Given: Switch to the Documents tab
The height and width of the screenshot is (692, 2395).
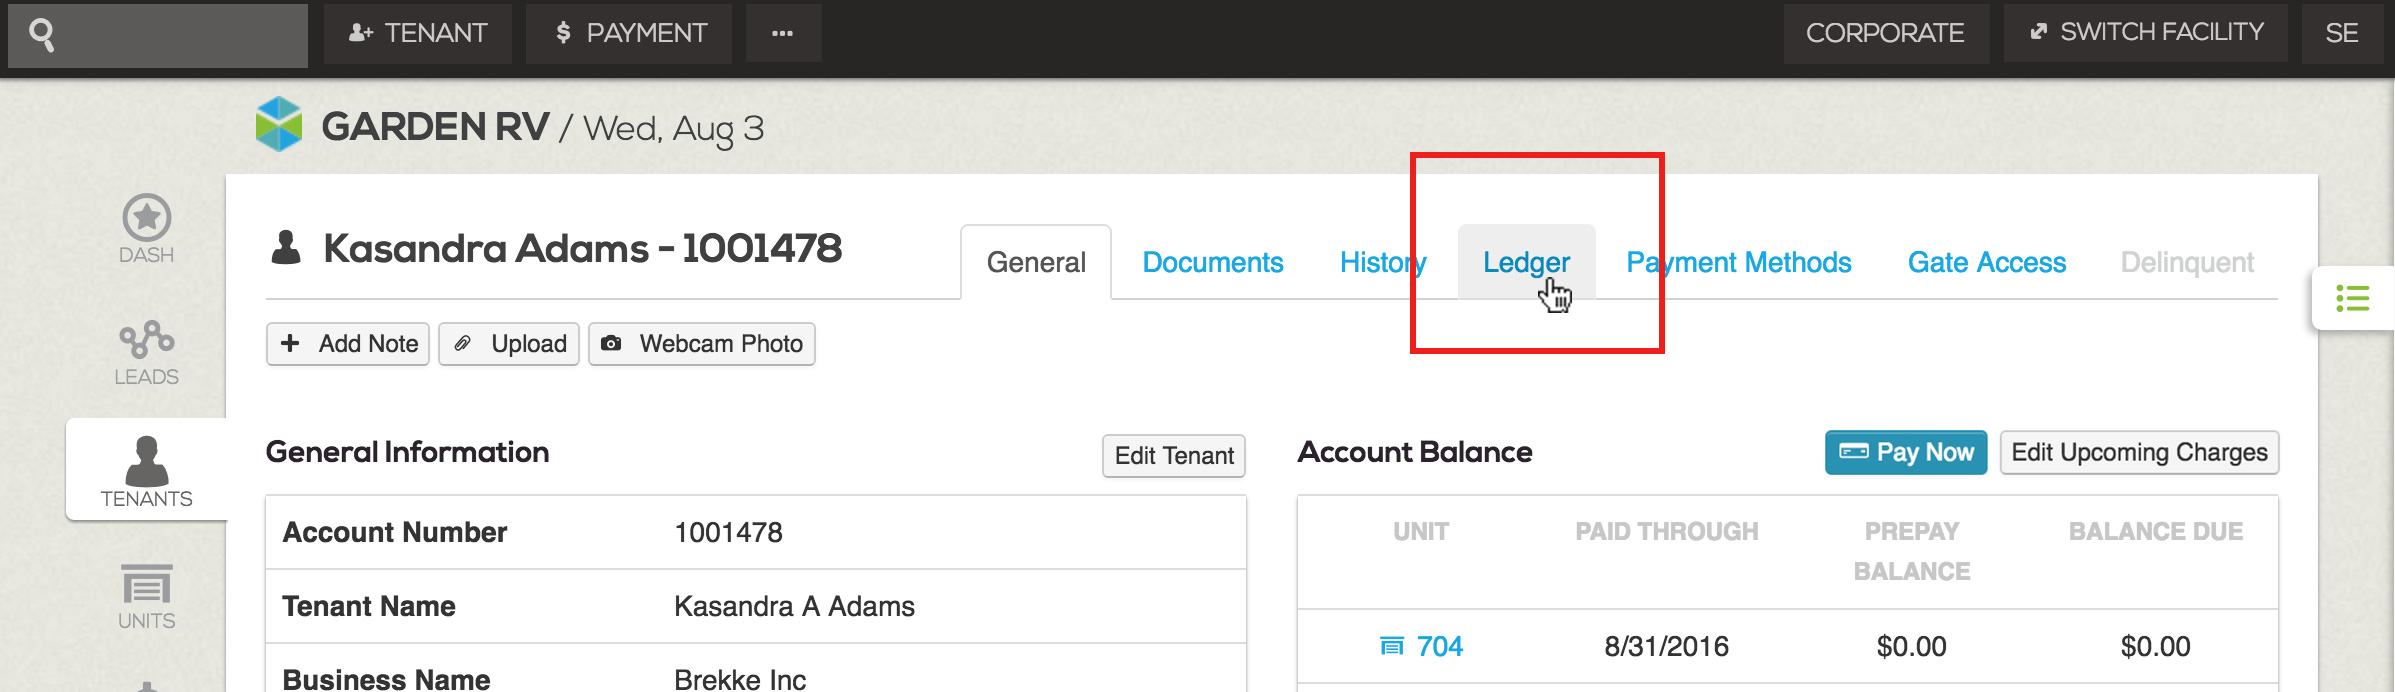Looking at the screenshot, I should pos(1213,262).
